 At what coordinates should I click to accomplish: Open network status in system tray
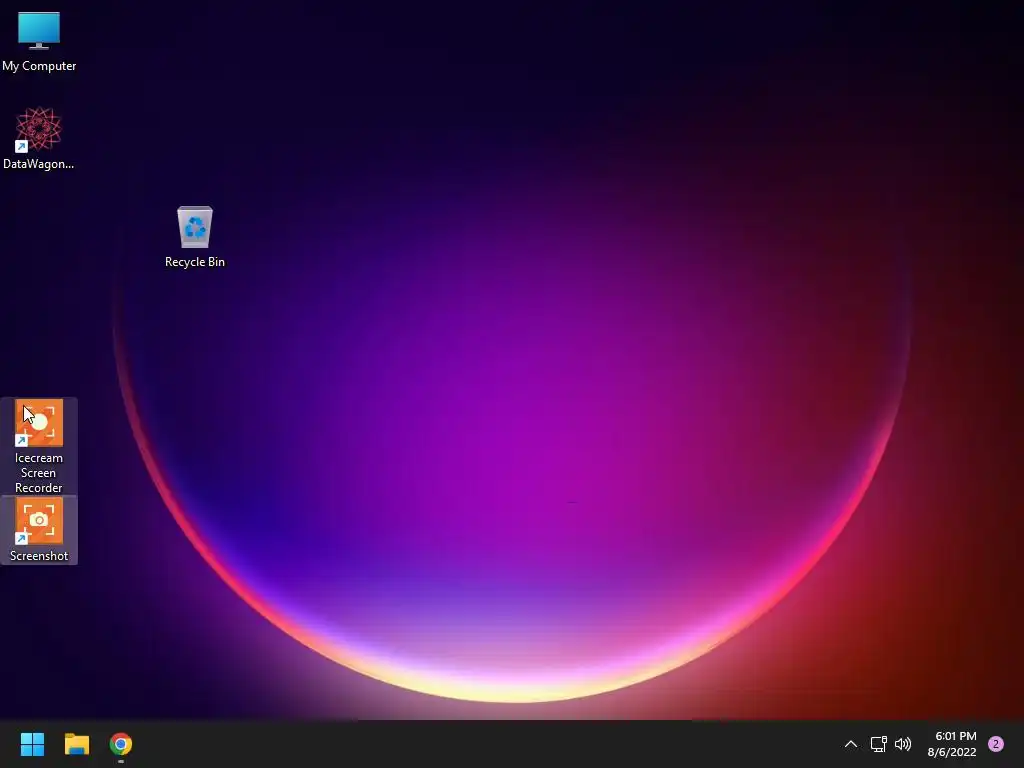click(878, 744)
